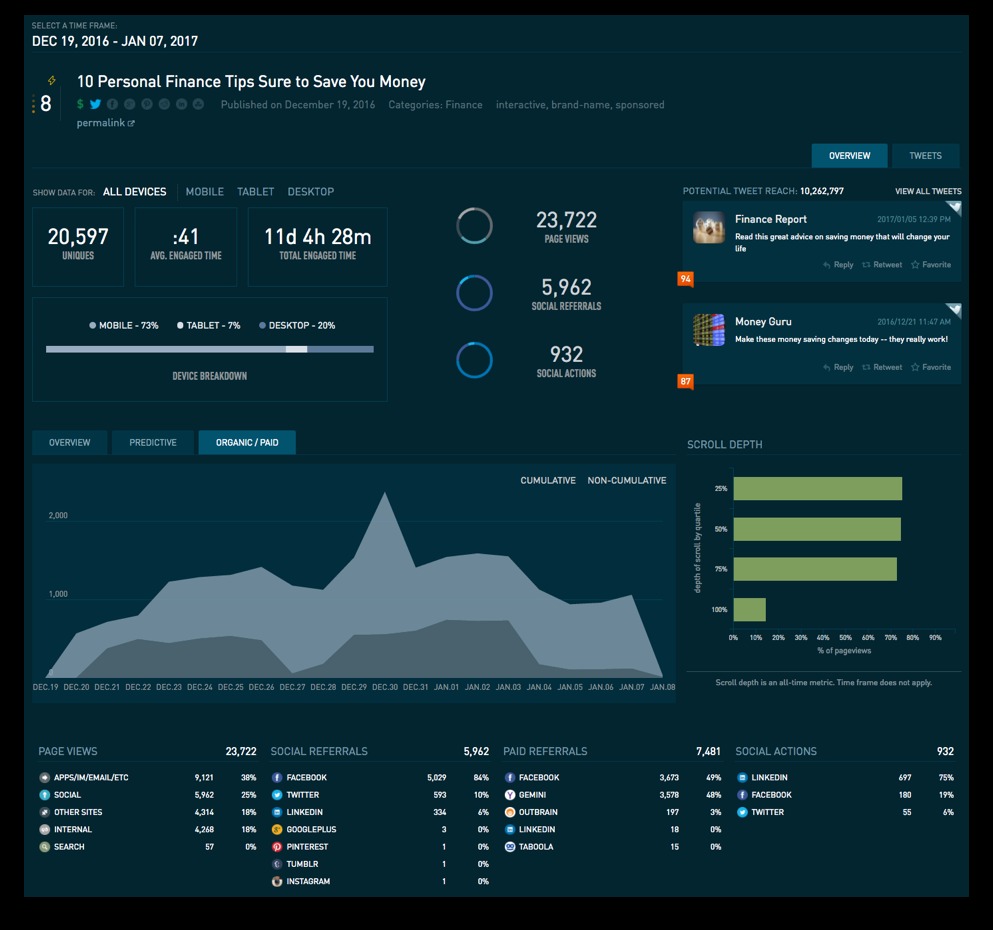Click the green dollar sign sponsored icon
Screen dimensions: 993x930
tap(80, 105)
